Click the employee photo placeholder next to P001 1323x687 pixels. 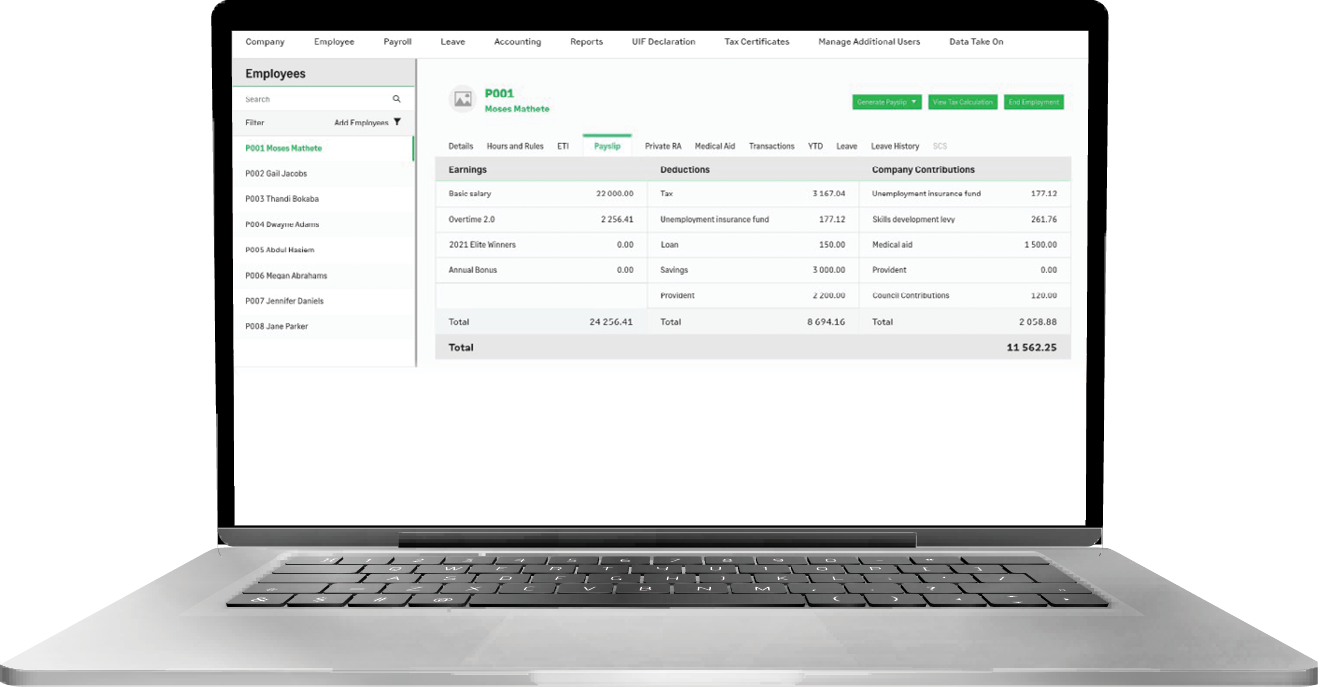461,99
